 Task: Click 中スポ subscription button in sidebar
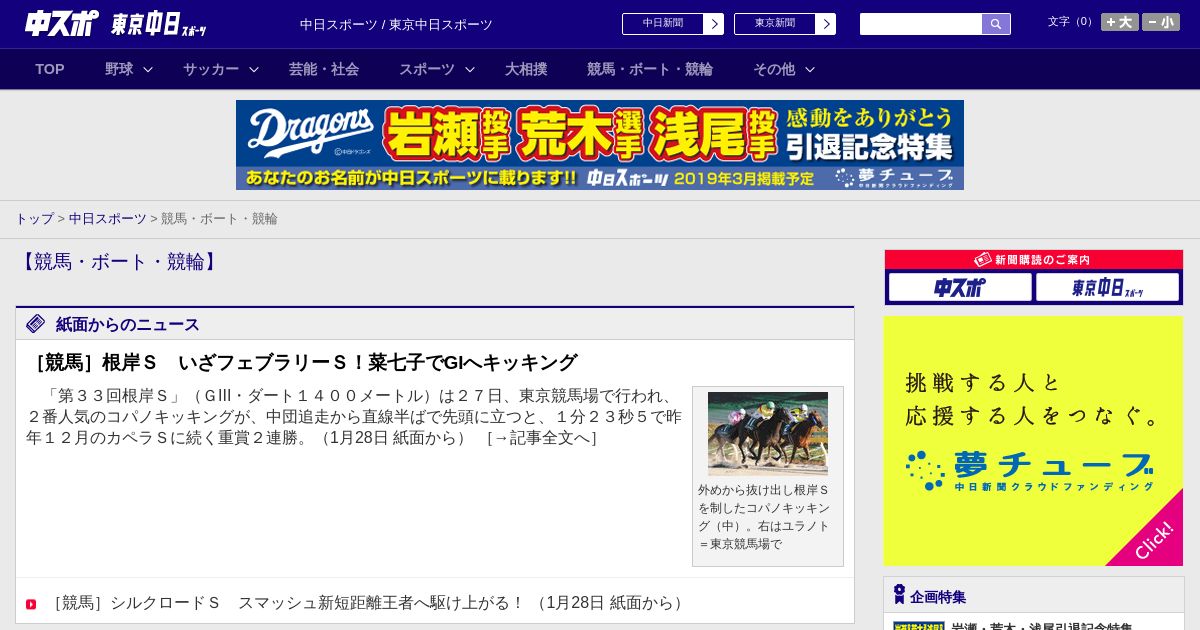(x=960, y=288)
